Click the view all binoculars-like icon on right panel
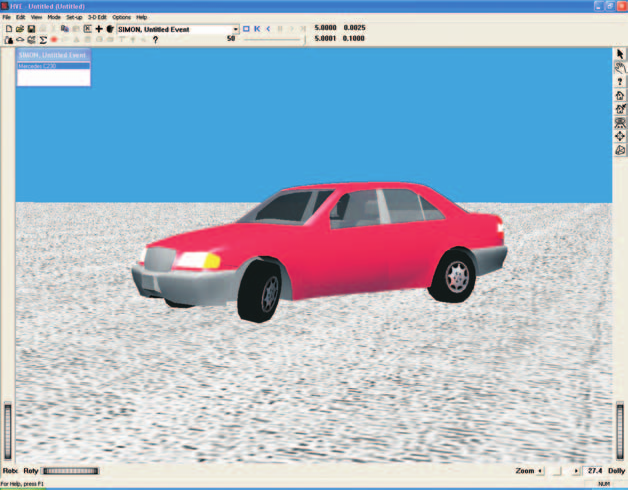This screenshot has width=628, height=490. coord(620,123)
